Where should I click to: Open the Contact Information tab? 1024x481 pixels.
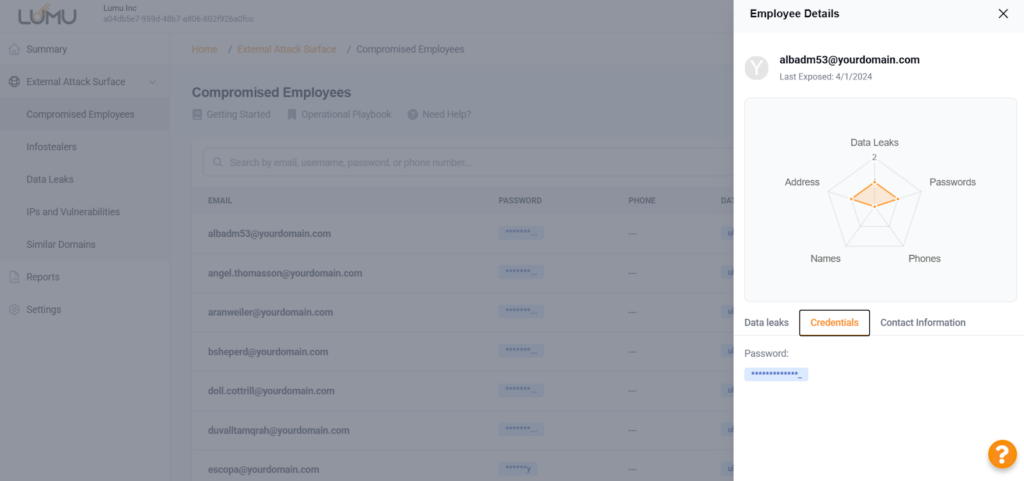(x=922, y=323)
